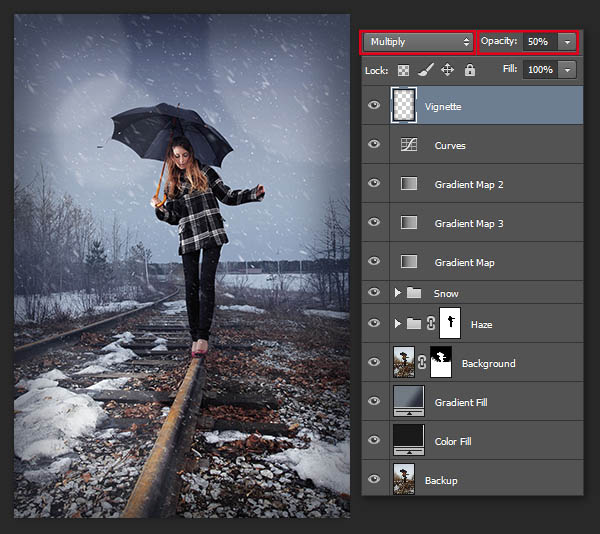Image resolution: width=600 pixels, height=534 pixels.
Task: Select the Gradient Map 3 layer
Action: tap(469, 223)
